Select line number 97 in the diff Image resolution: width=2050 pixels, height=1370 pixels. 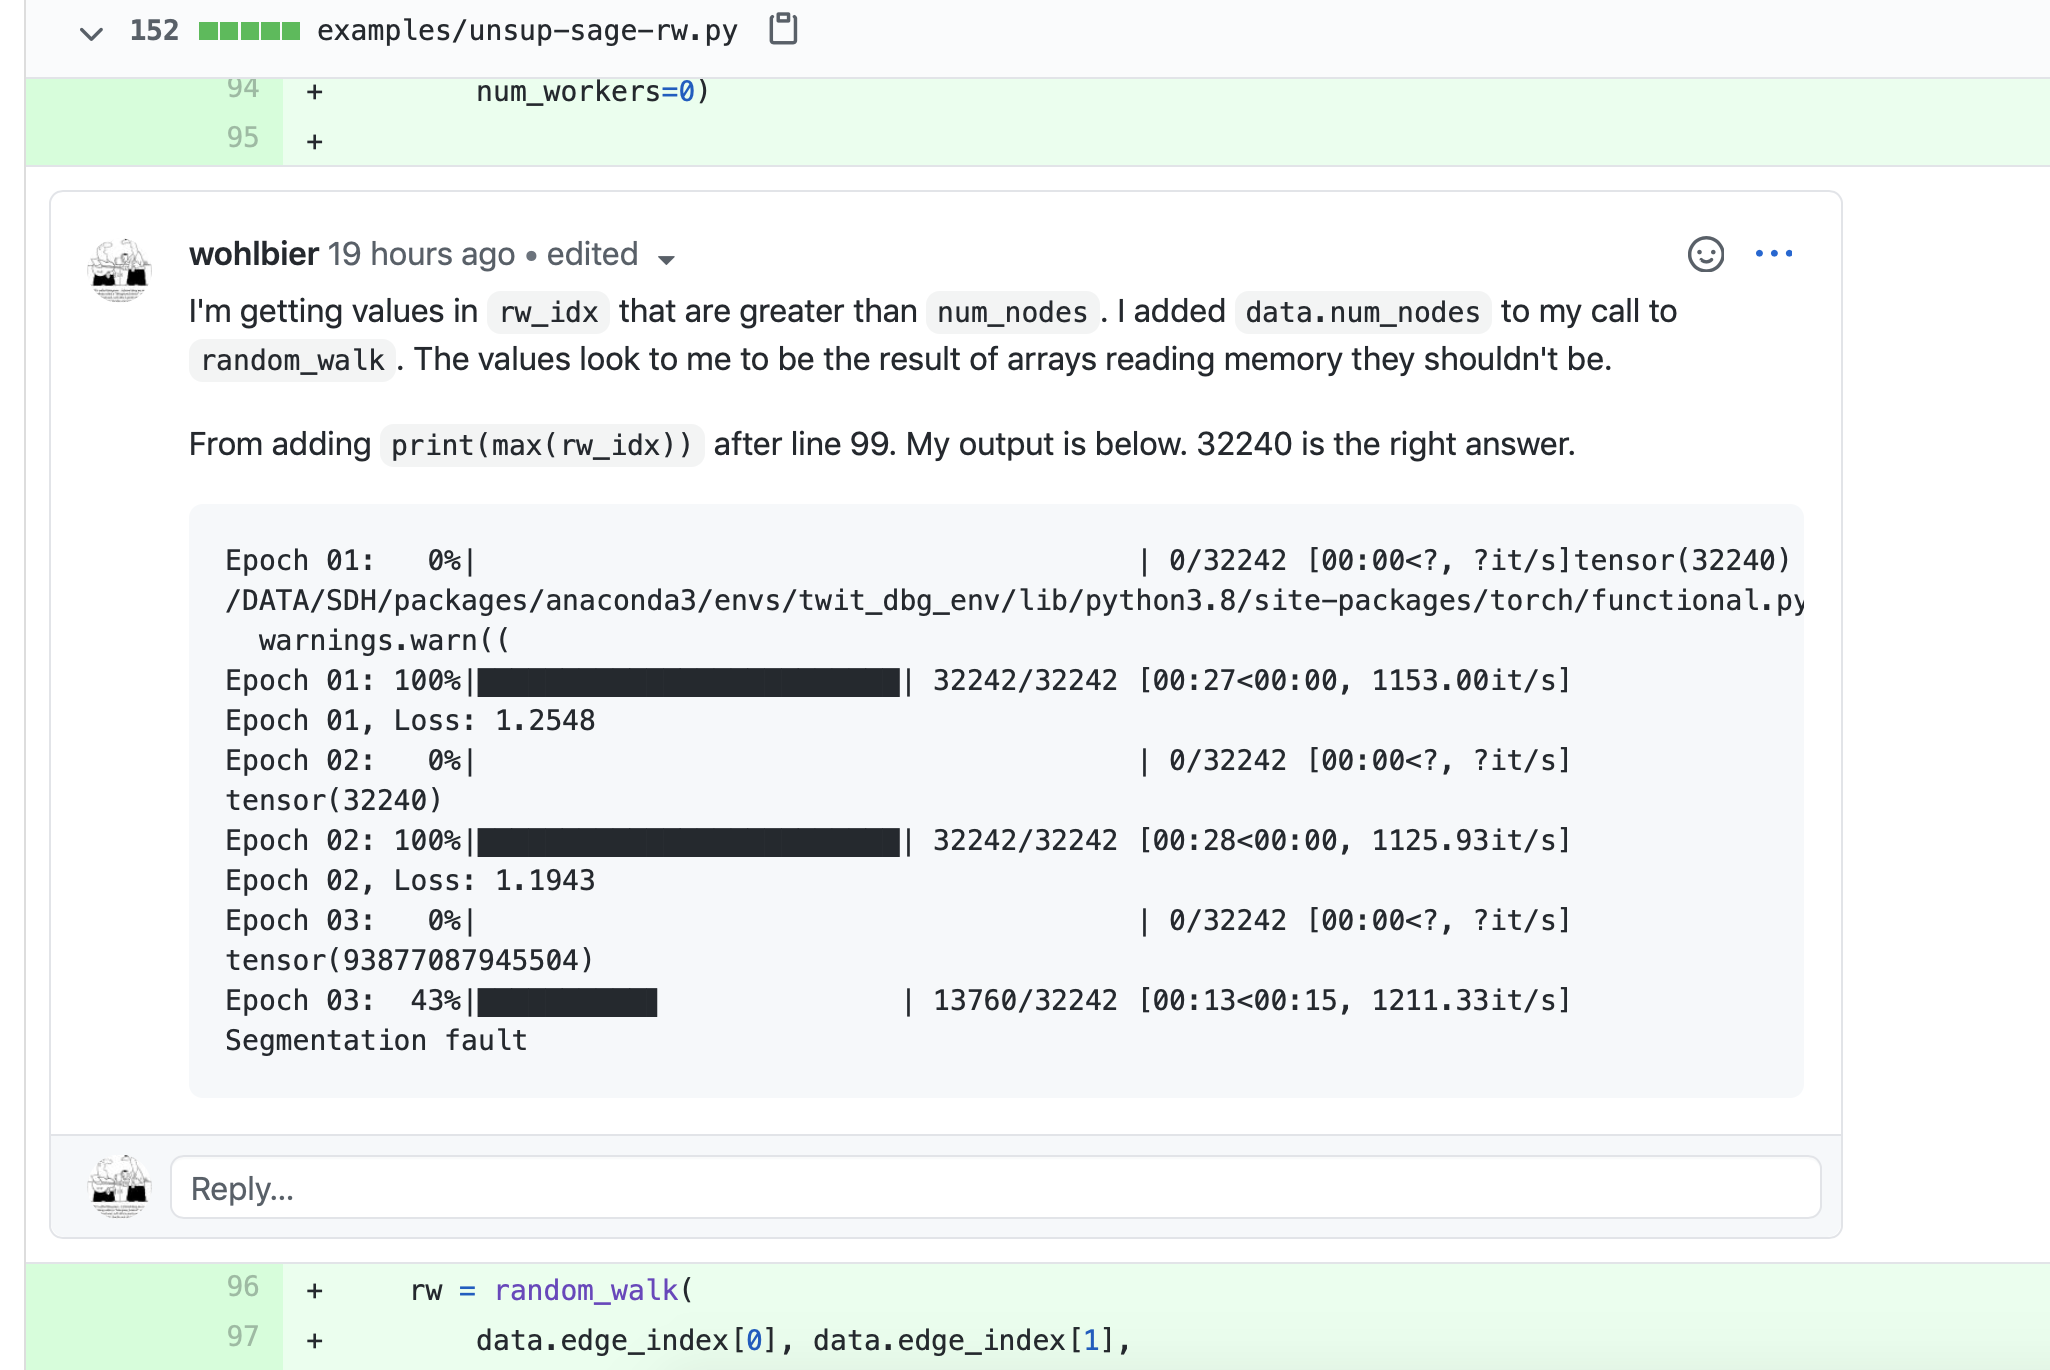(243, 1336)
